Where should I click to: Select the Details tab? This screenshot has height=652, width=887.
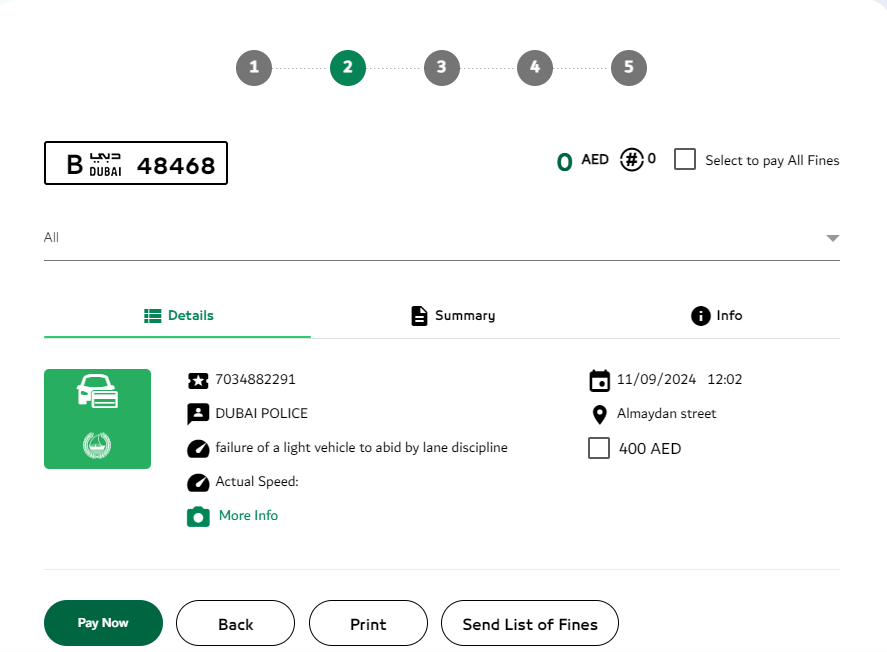click(178, 316)
